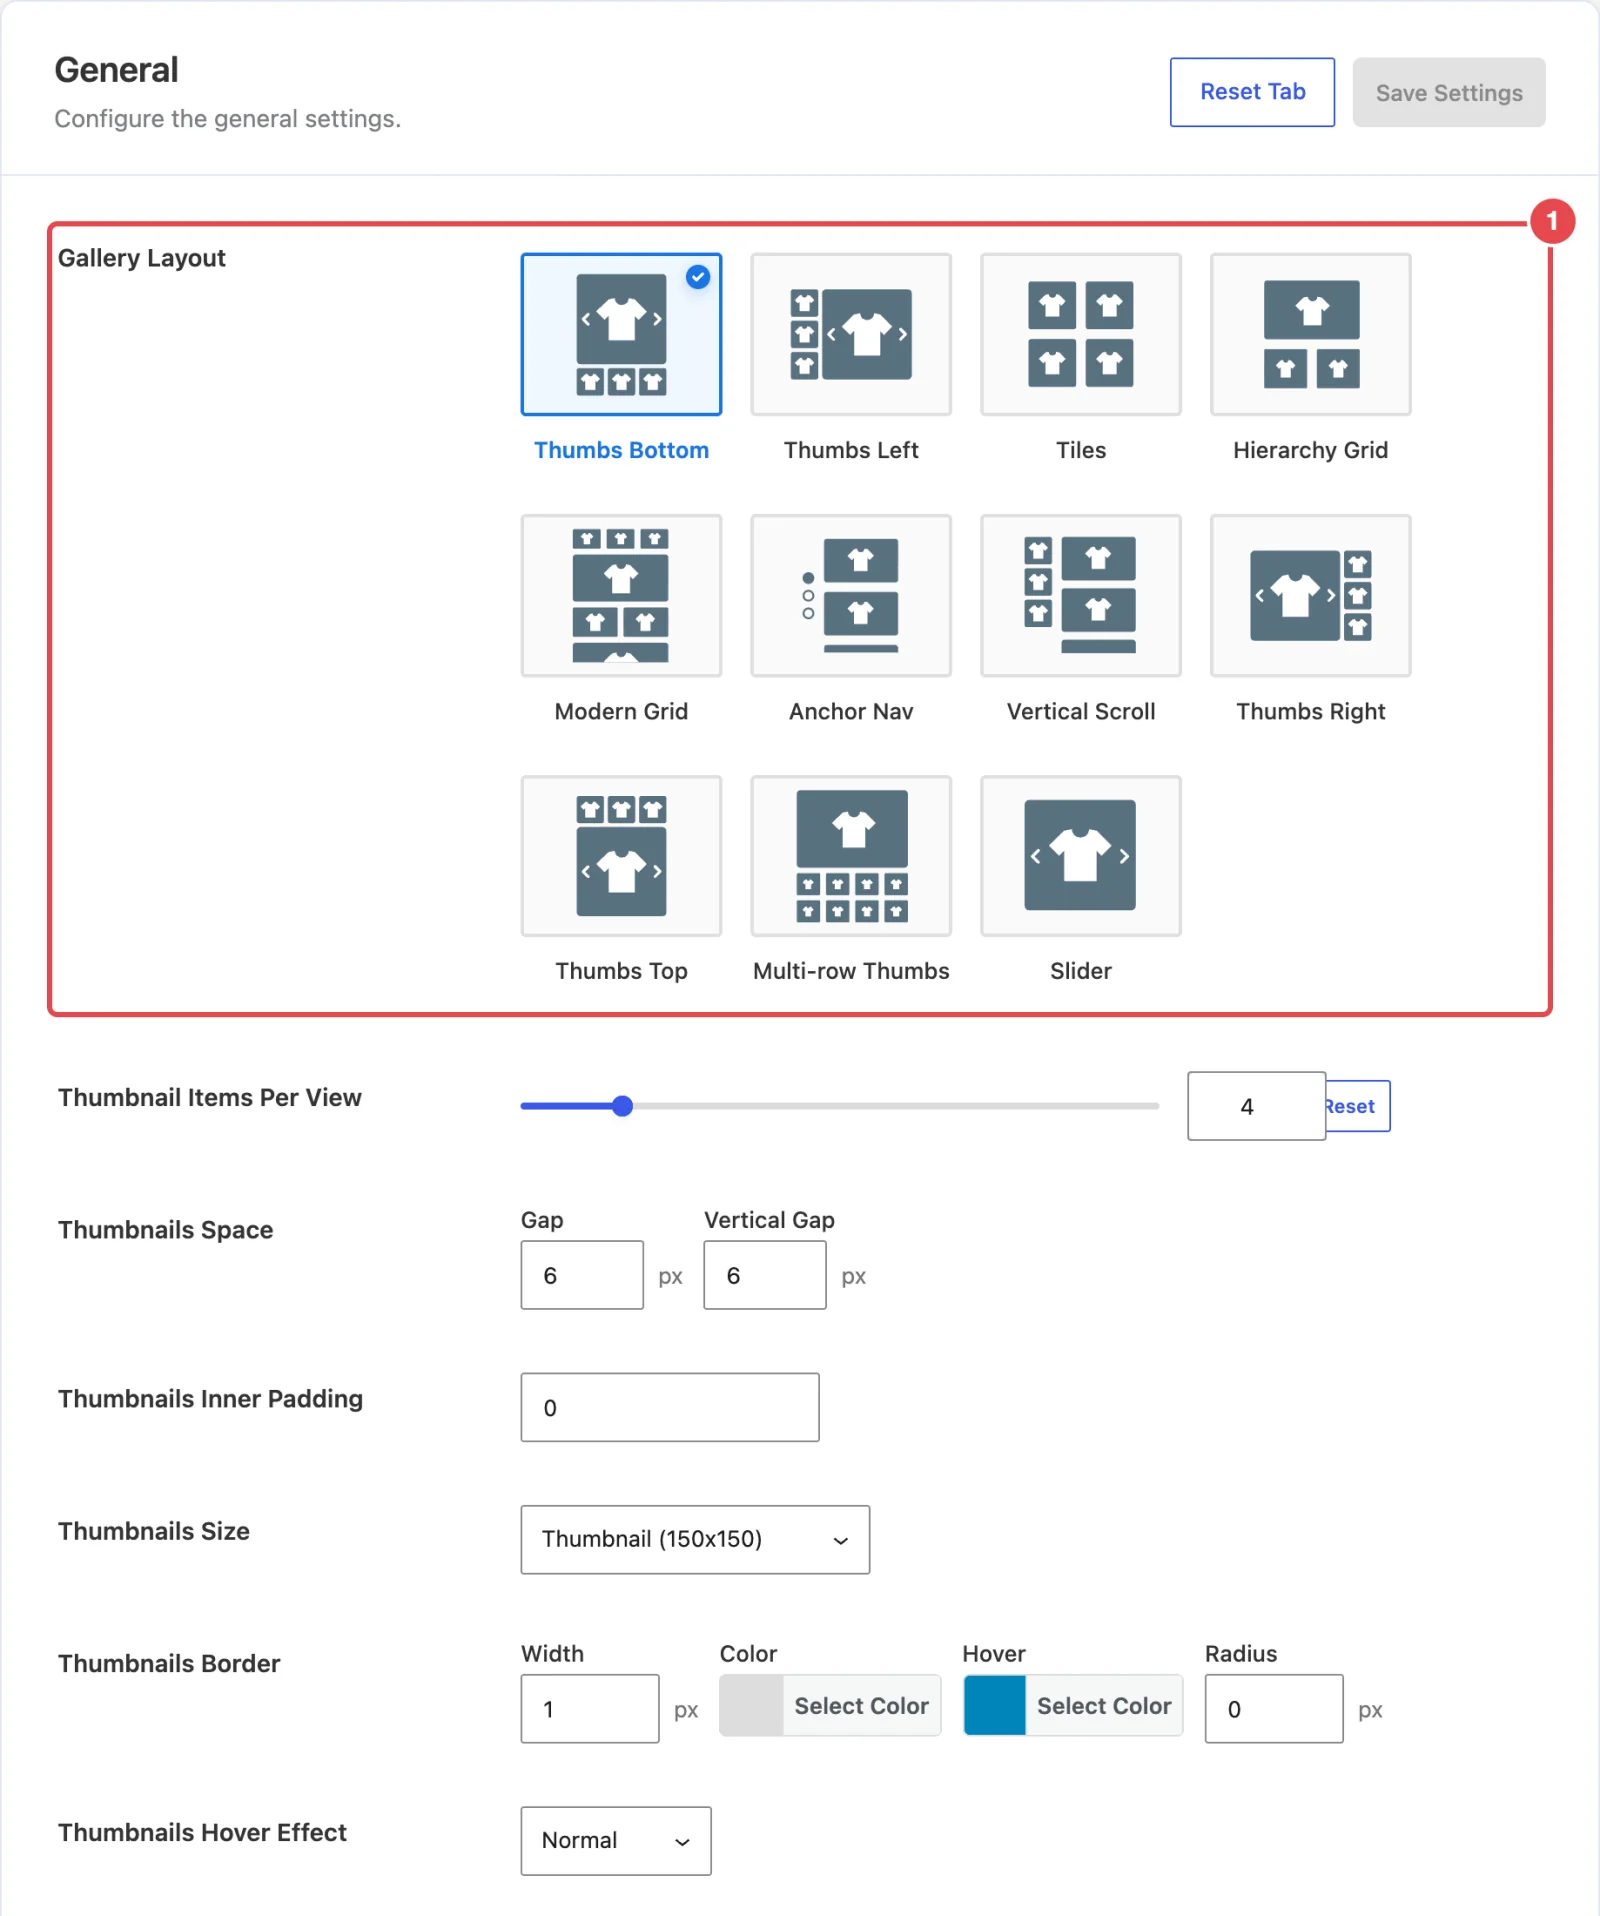Choose the Thumbs Right layout icon
This screenshot has height=1916, width=1600.
coord(1311,596)
